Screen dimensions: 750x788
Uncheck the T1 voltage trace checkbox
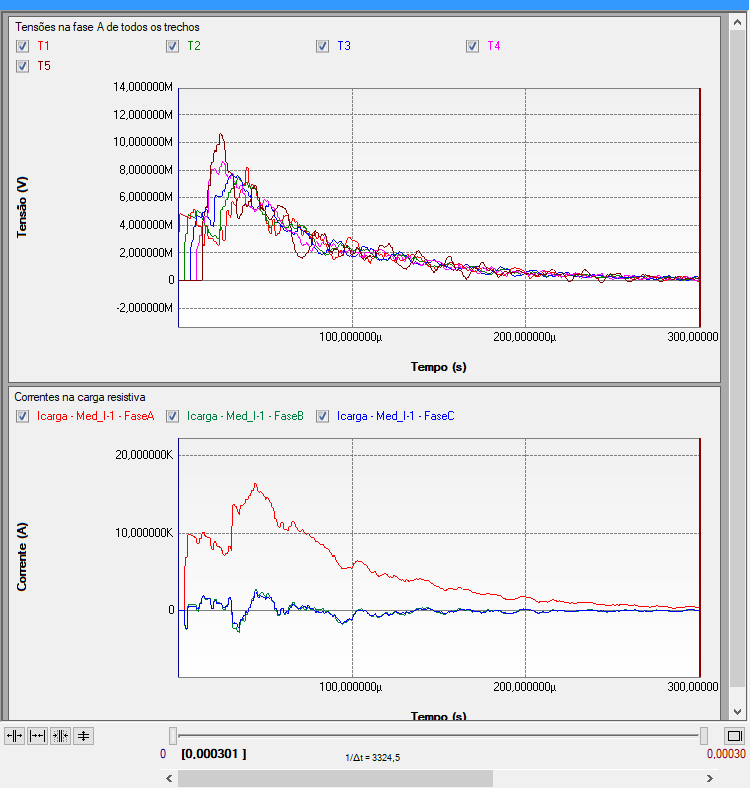tap(23, 46)
